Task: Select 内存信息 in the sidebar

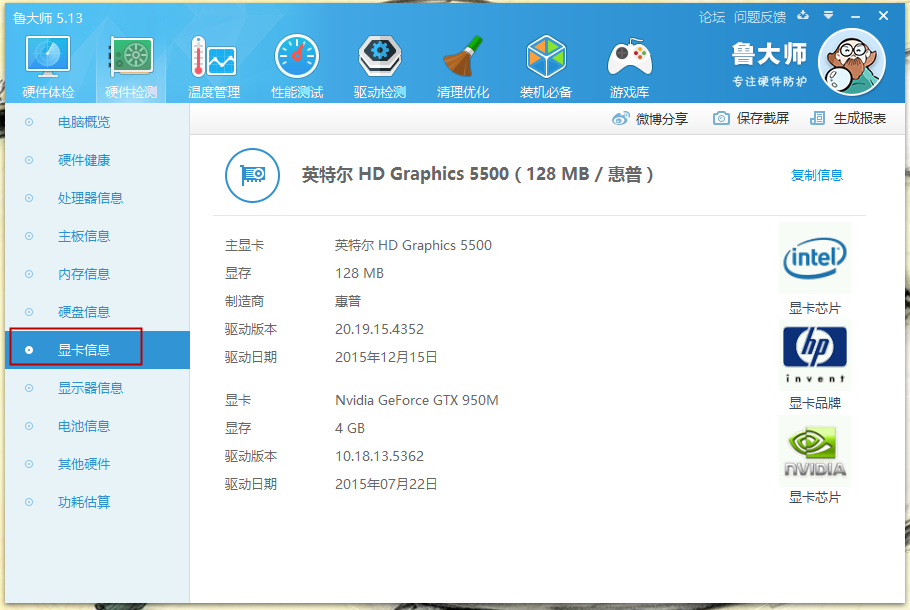Action: click(x=84, y=274)
